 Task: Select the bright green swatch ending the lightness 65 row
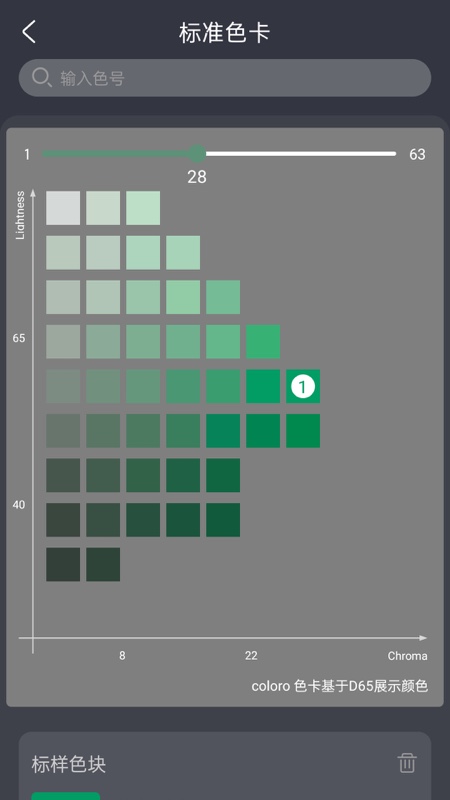pos(263,342)
